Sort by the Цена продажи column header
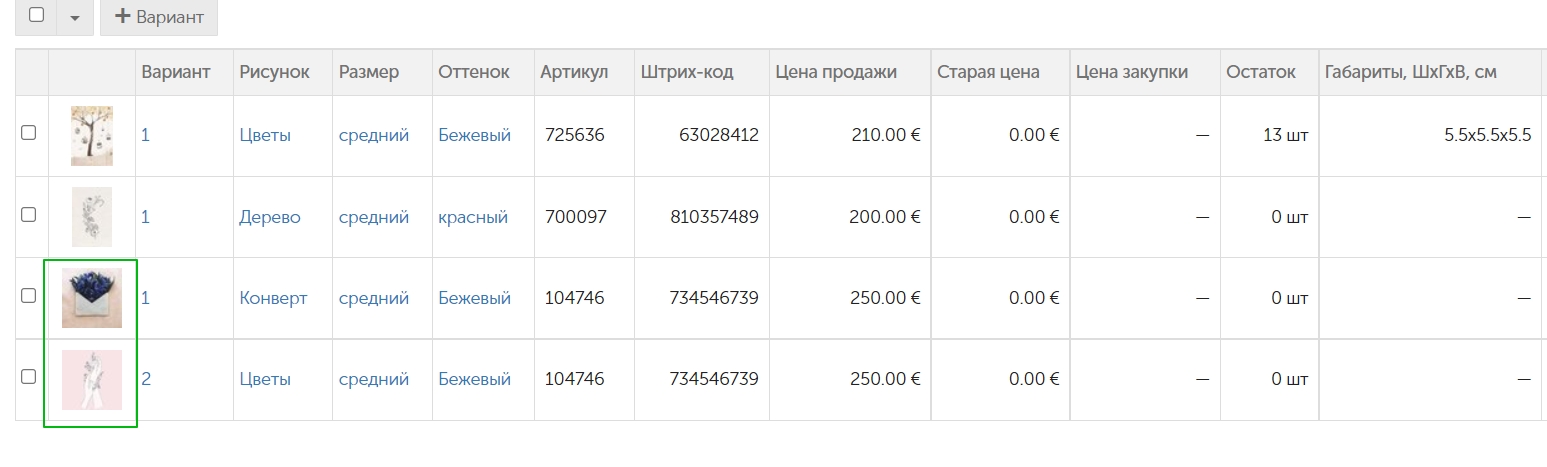The width and height of the screenshot is (1547, 467). click(x=836, y=72)
